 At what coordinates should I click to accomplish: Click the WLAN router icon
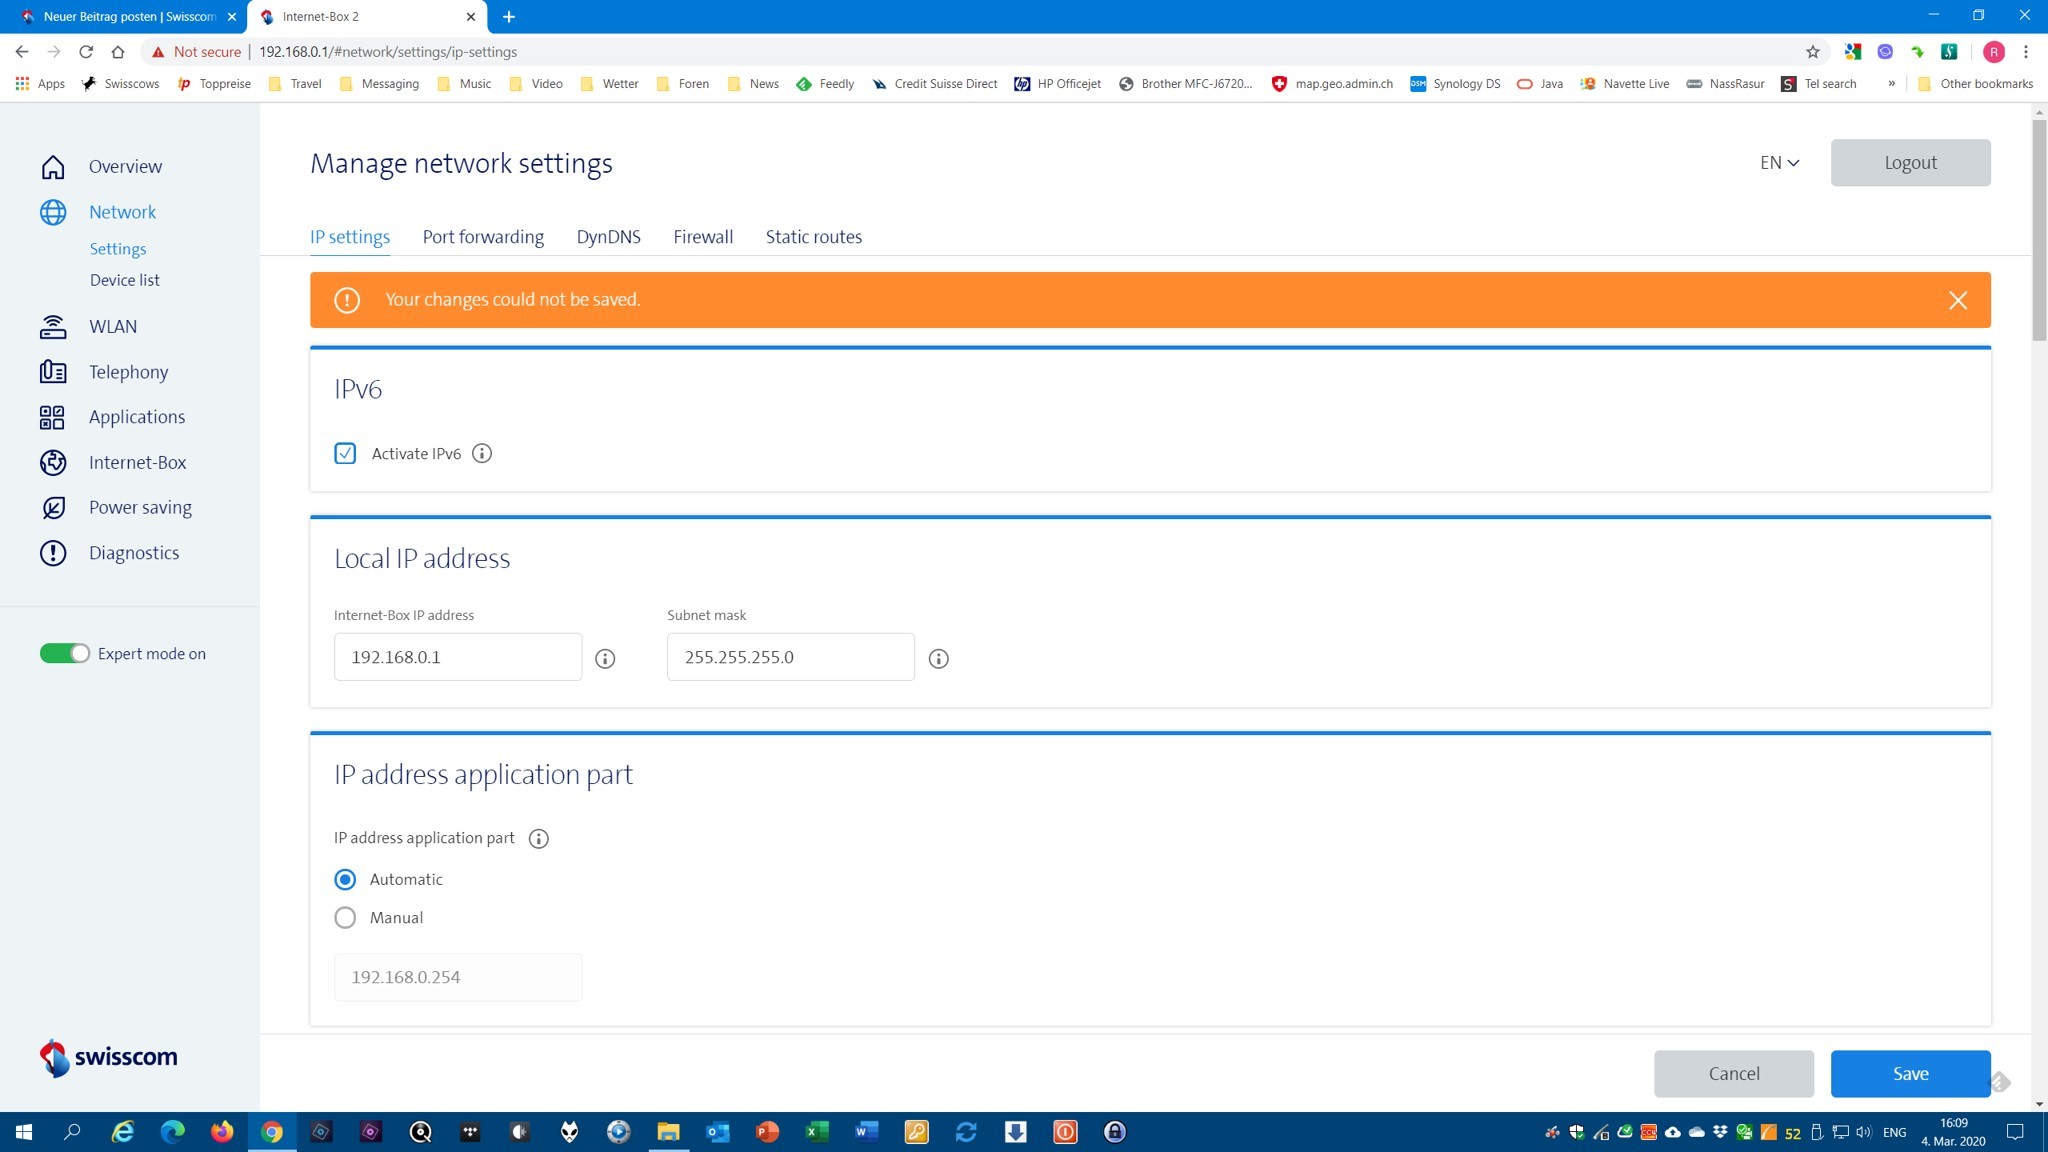coord(53,327)
